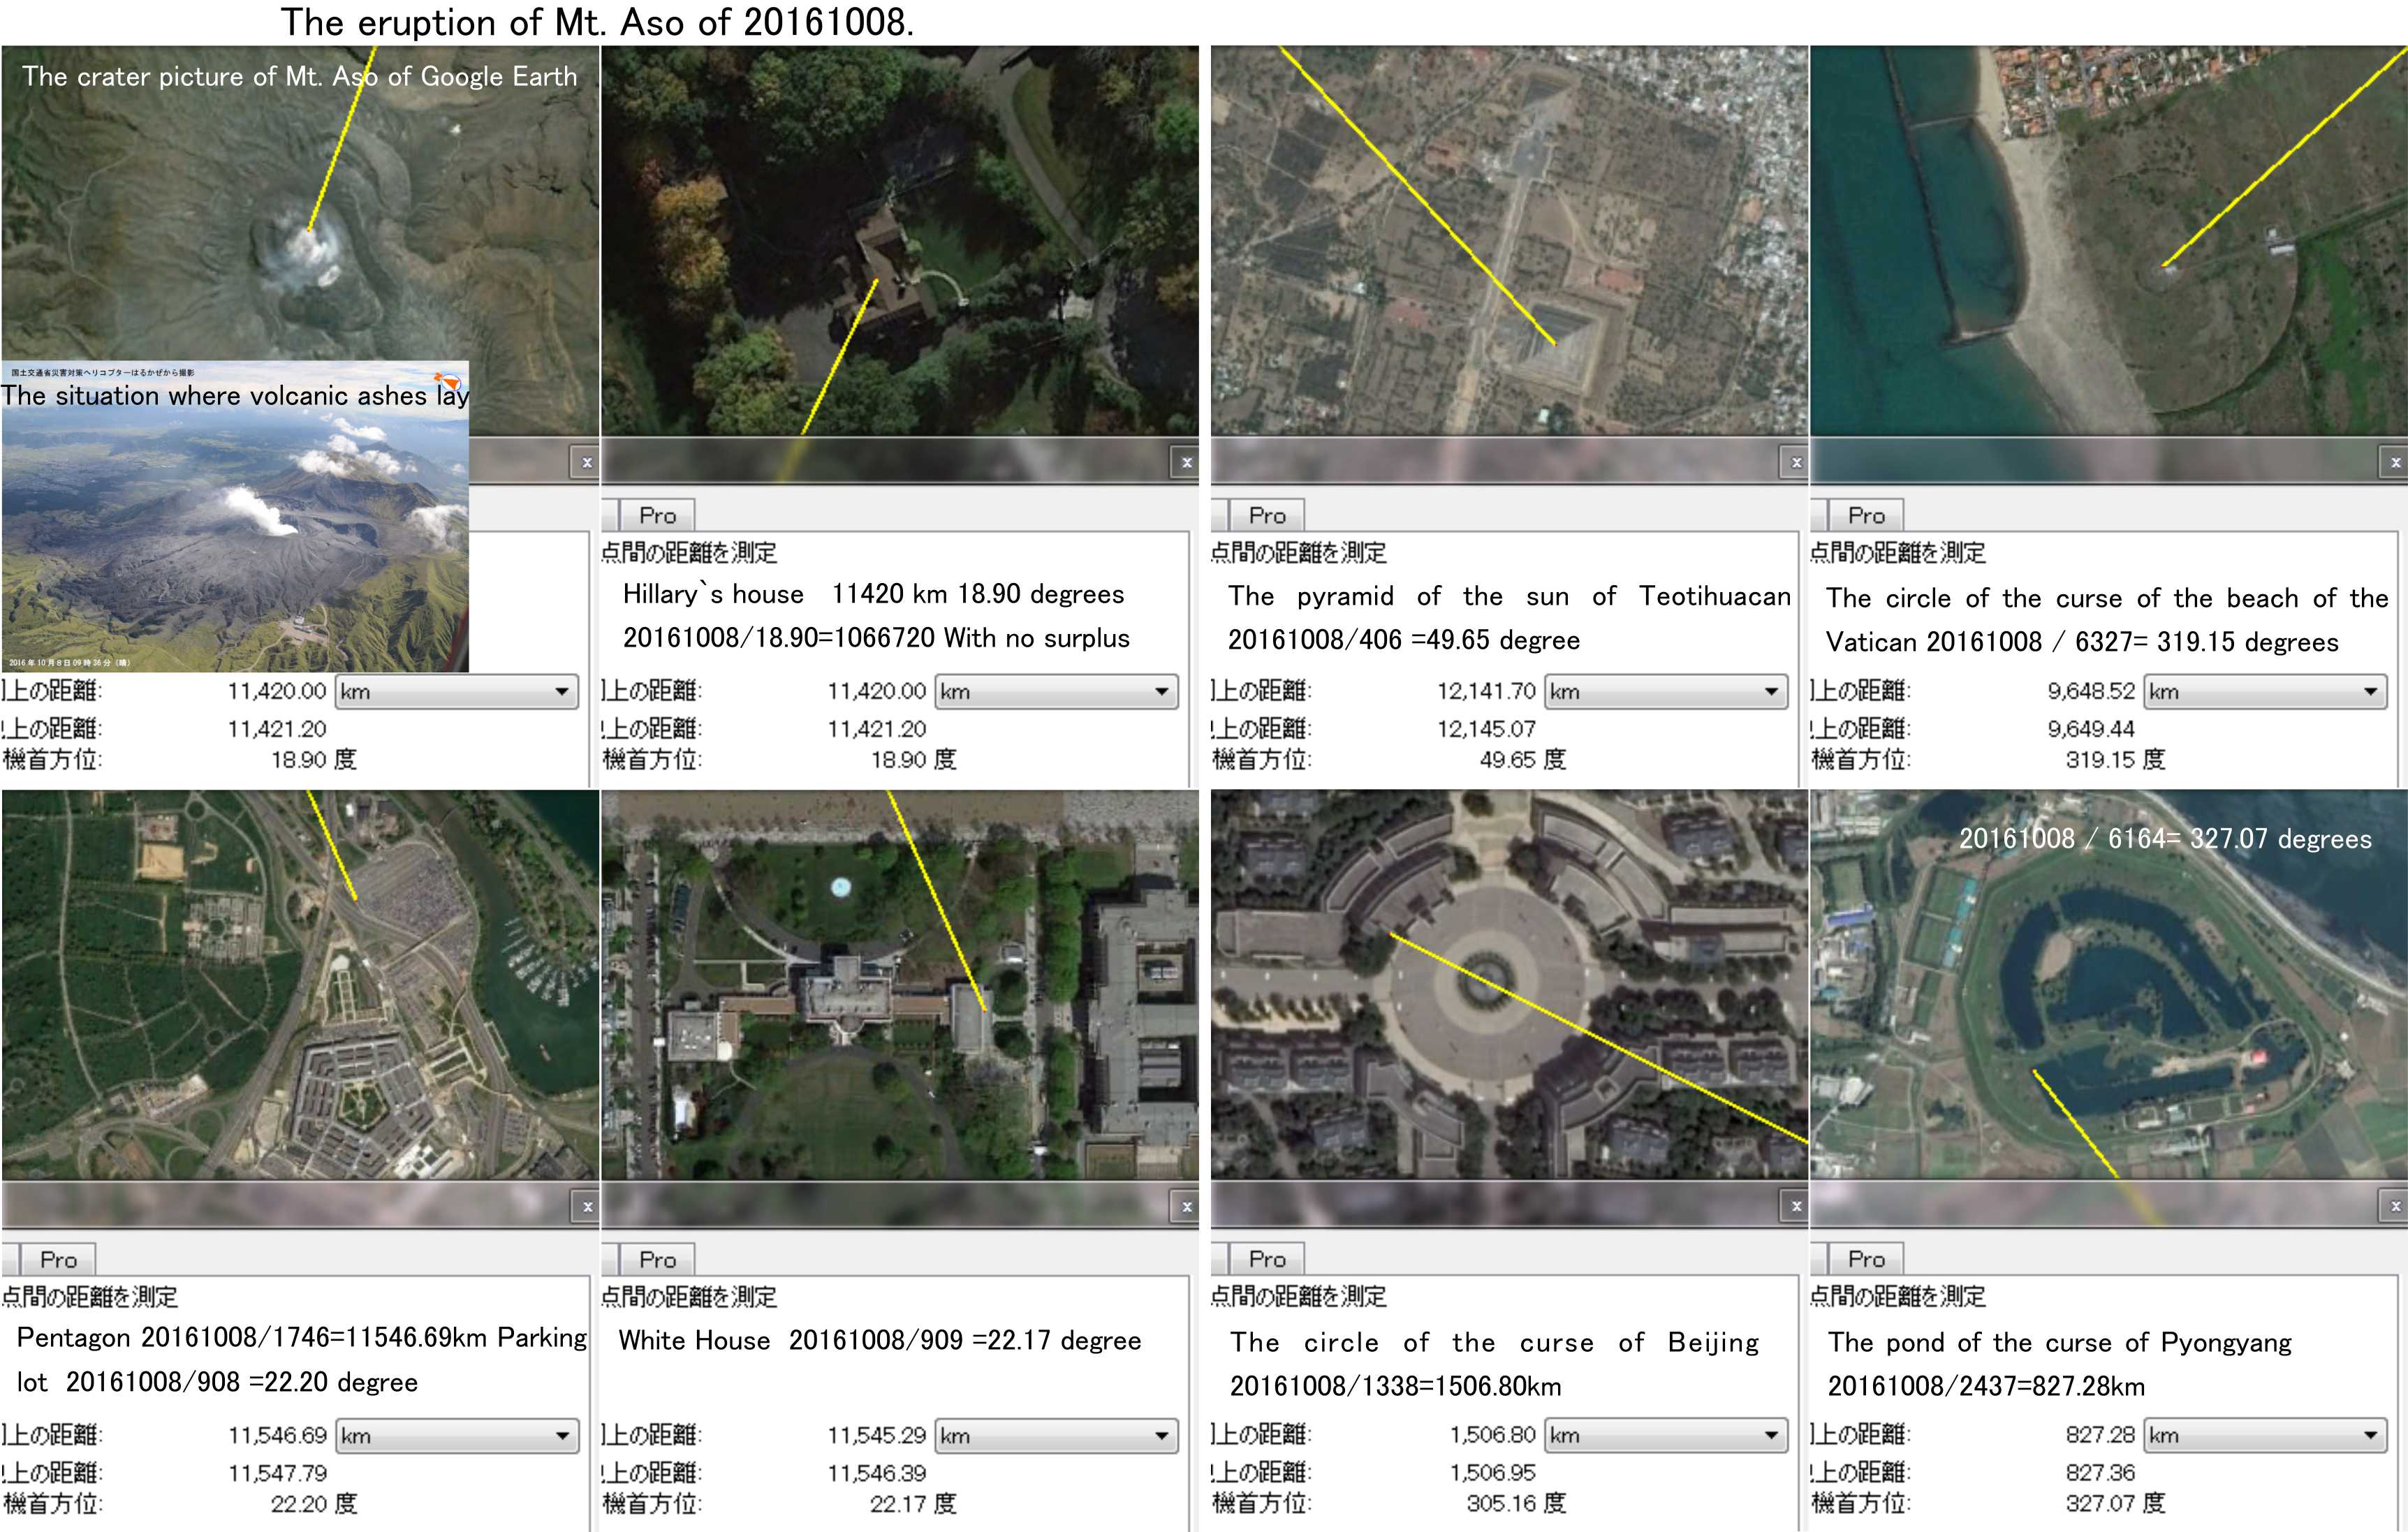Expand km unit dropdown beside 1,506.80 distance
Screen dimensions: 2408x1532
pos(1666,1435)
